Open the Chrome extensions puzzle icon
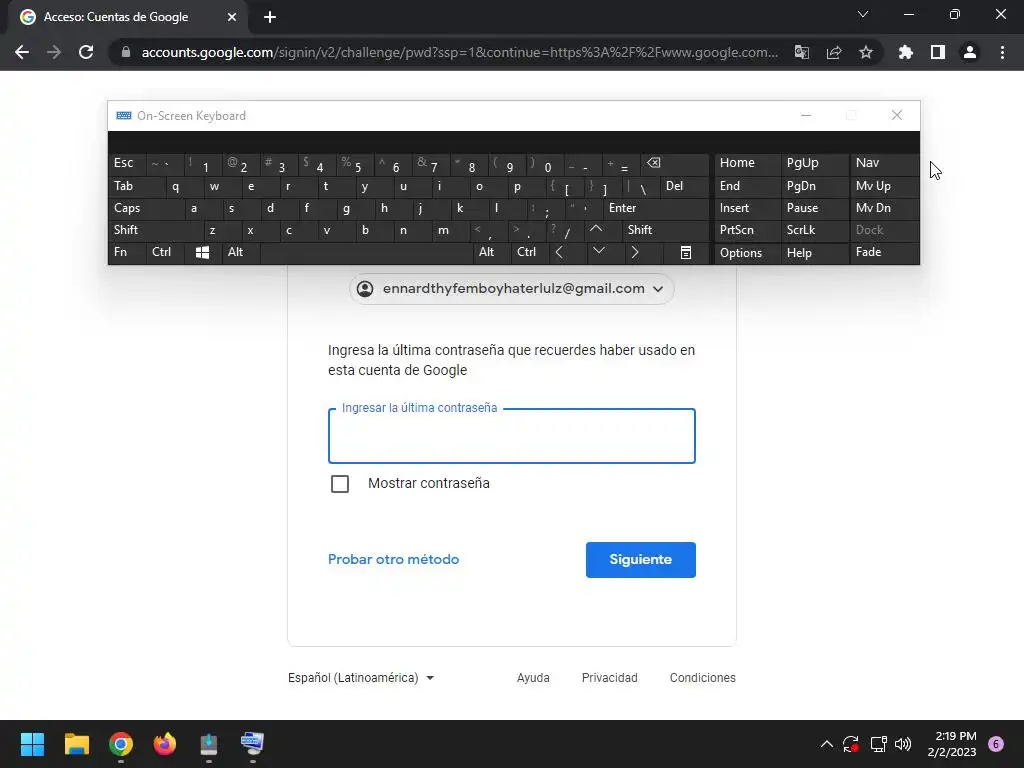Image resolution: width=1024 pixels, height=768 pixels. tap(905, 52)
